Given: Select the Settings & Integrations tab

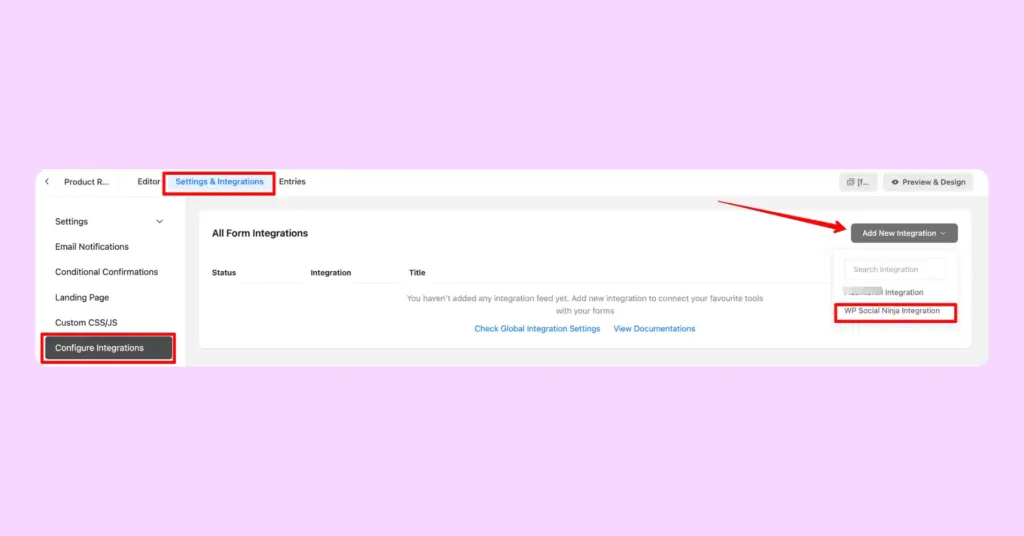Looking at the screenshot, I should click(x=219, y=182).
